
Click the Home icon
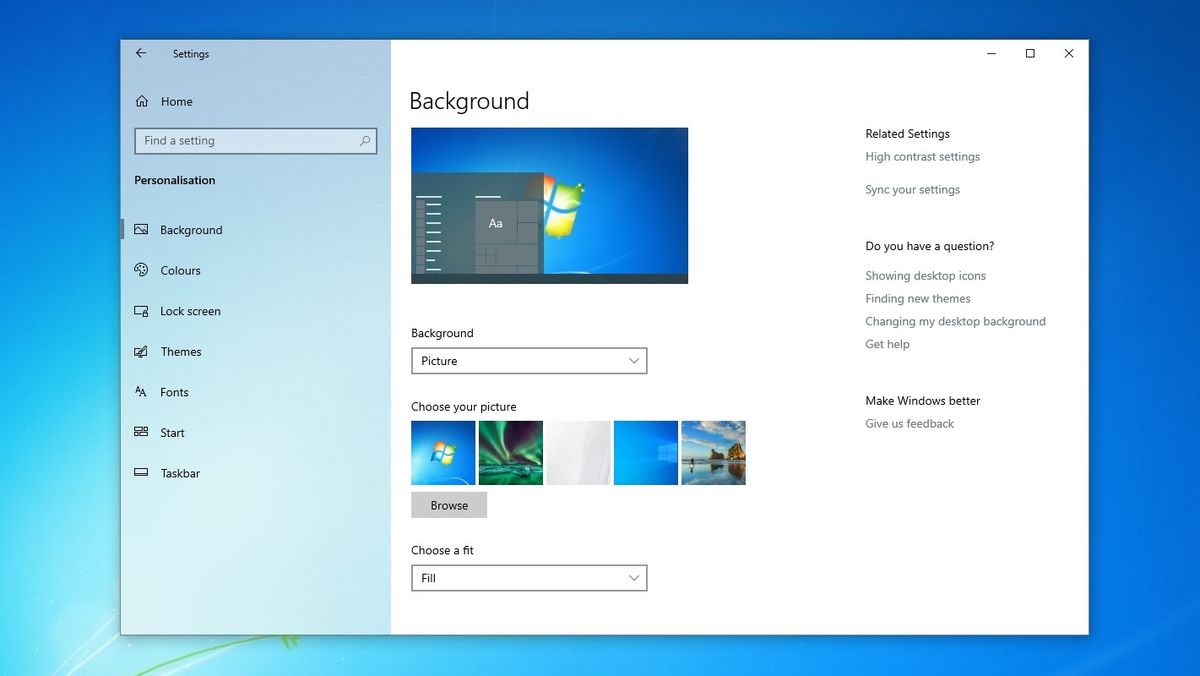point(141,101)
